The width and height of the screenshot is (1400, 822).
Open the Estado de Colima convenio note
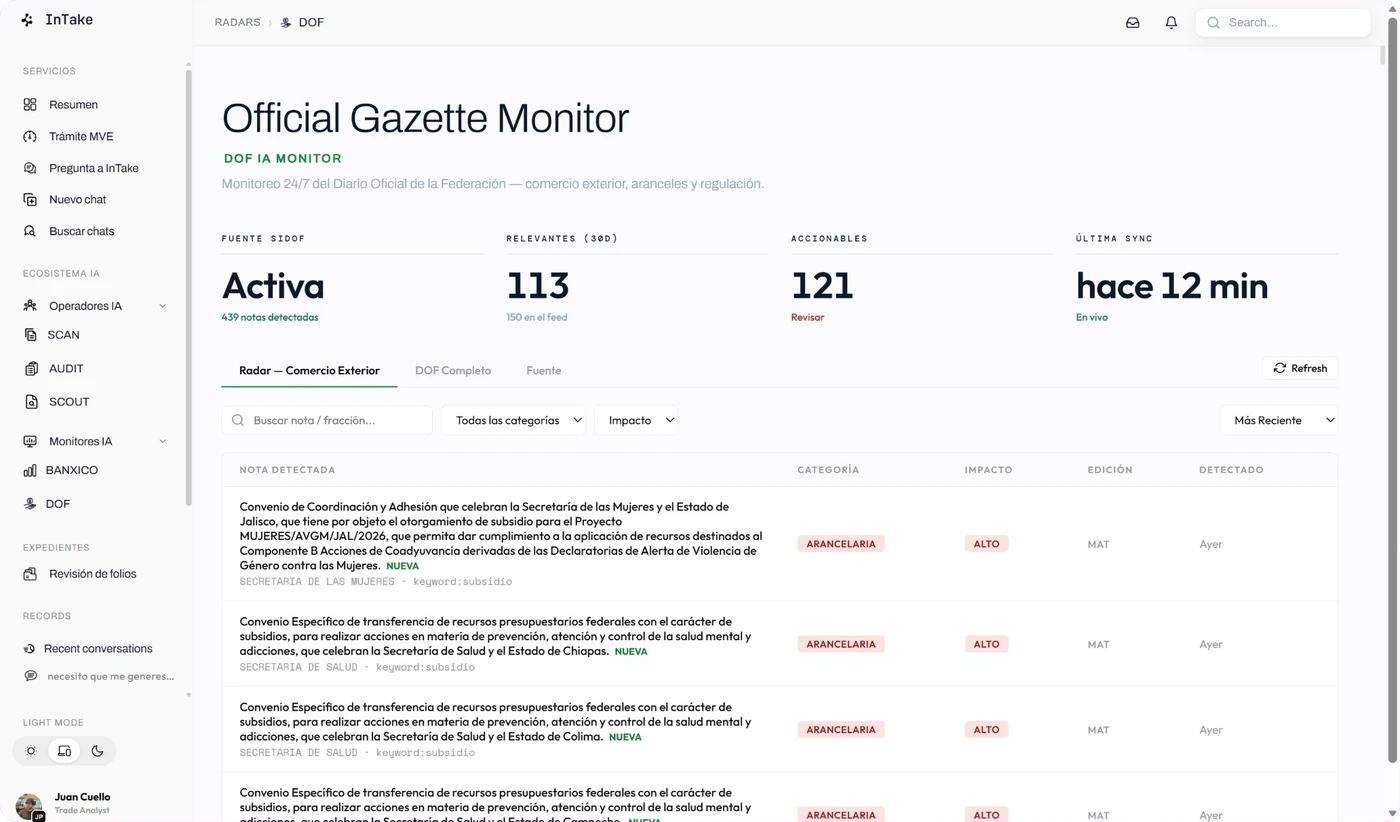[x=495, y=722]
